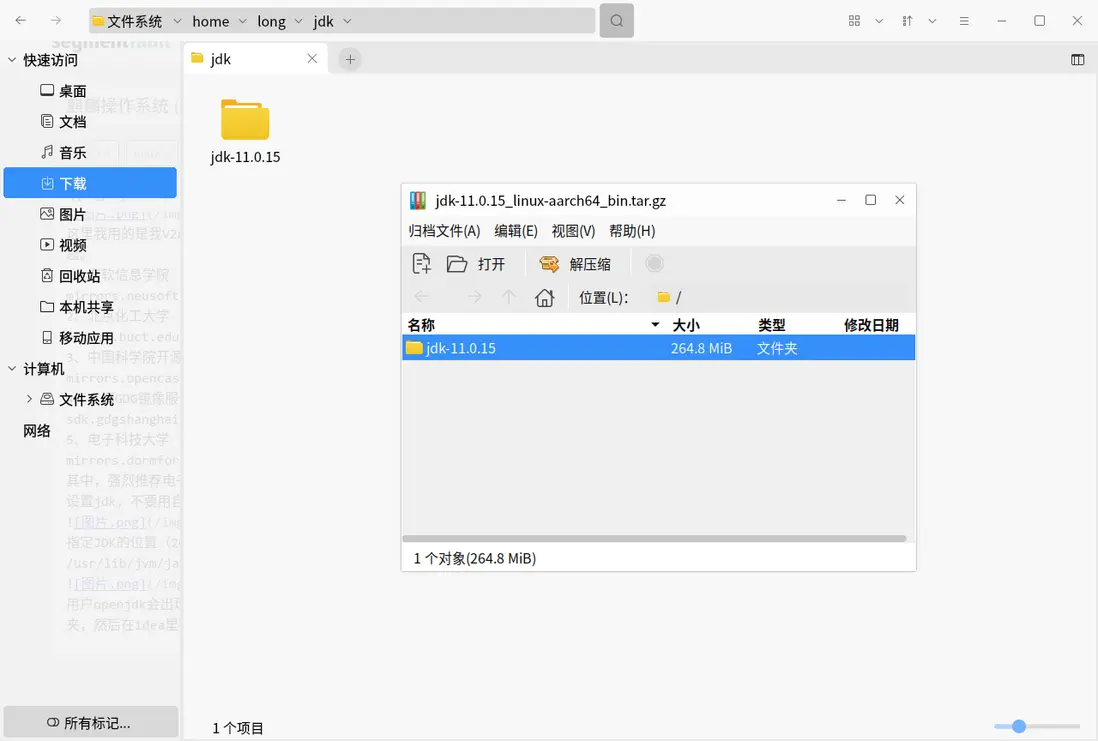Open the hamburger menu of the file manager
Viewport: 1098px width, 741px height.
[x=964, y=20]
